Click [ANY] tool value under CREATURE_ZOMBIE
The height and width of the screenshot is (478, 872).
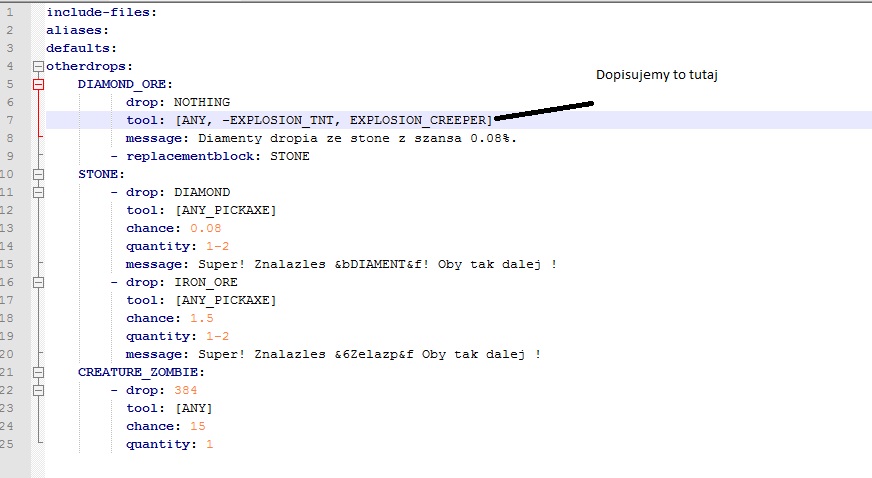pyautogui.click(x=194, y=409)
